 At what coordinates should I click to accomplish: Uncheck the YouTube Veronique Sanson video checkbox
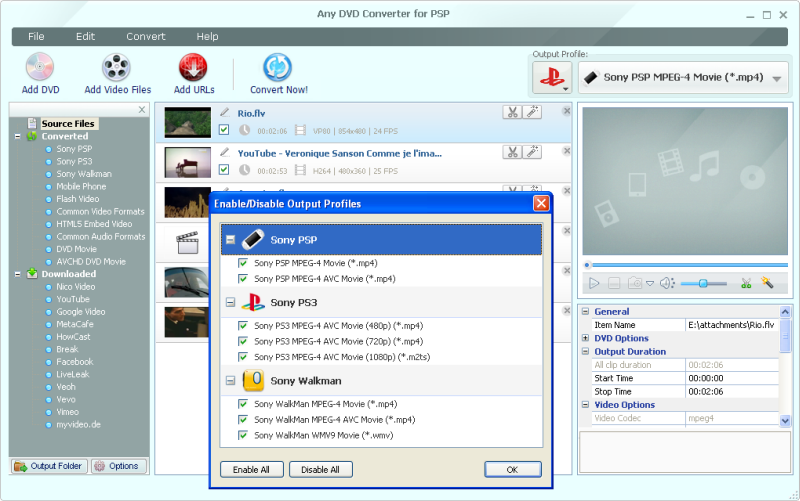223,169
